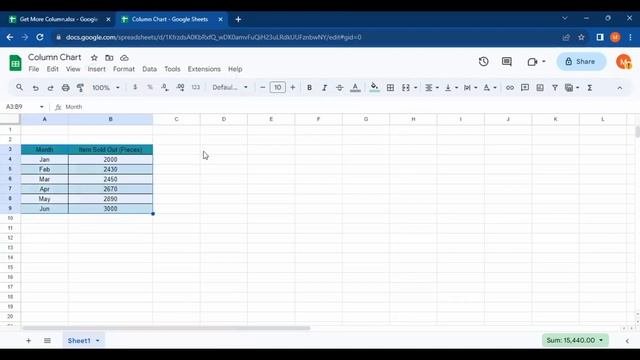Select the Sheet1 tab

coord(83,340)
